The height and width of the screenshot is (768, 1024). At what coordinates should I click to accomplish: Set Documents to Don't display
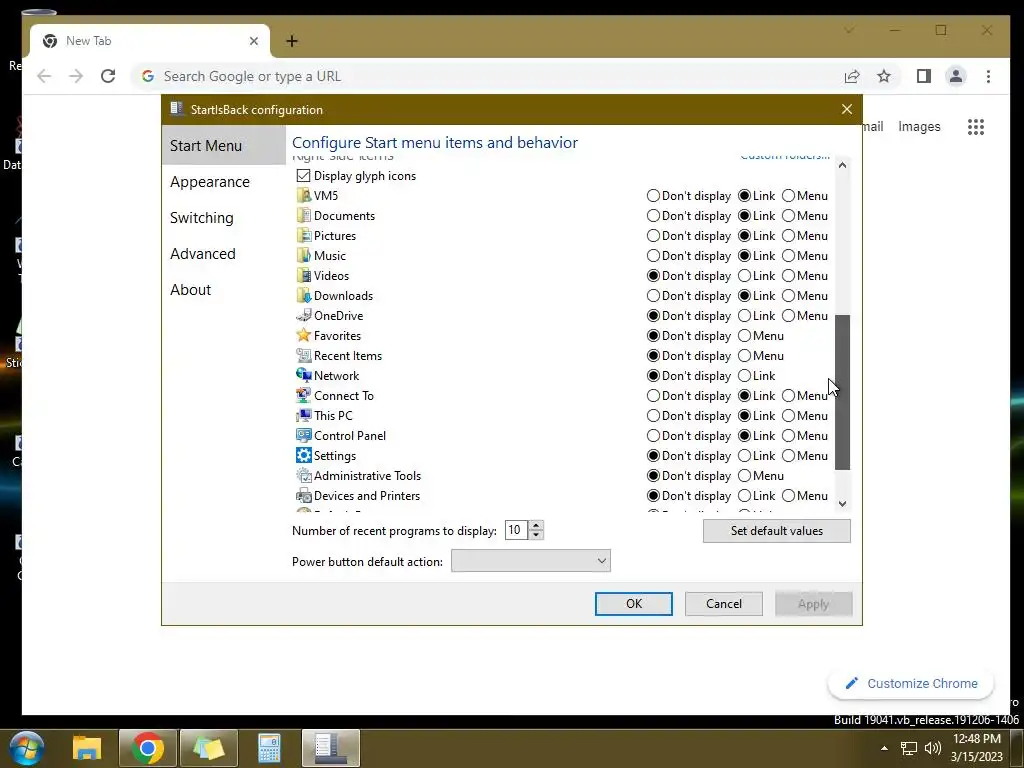(653, 216)
